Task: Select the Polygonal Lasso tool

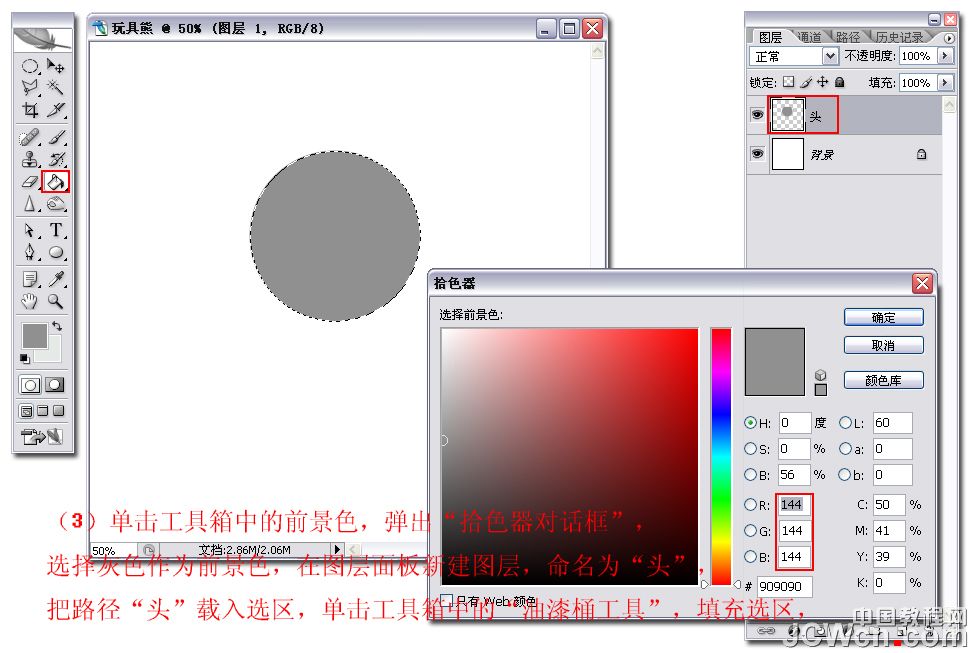Action: click(x=29, y=88)
